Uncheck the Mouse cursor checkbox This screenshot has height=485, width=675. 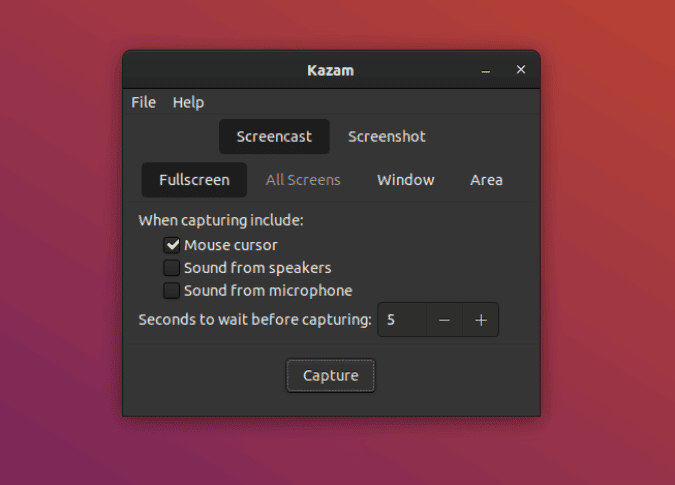click(171, 245)
